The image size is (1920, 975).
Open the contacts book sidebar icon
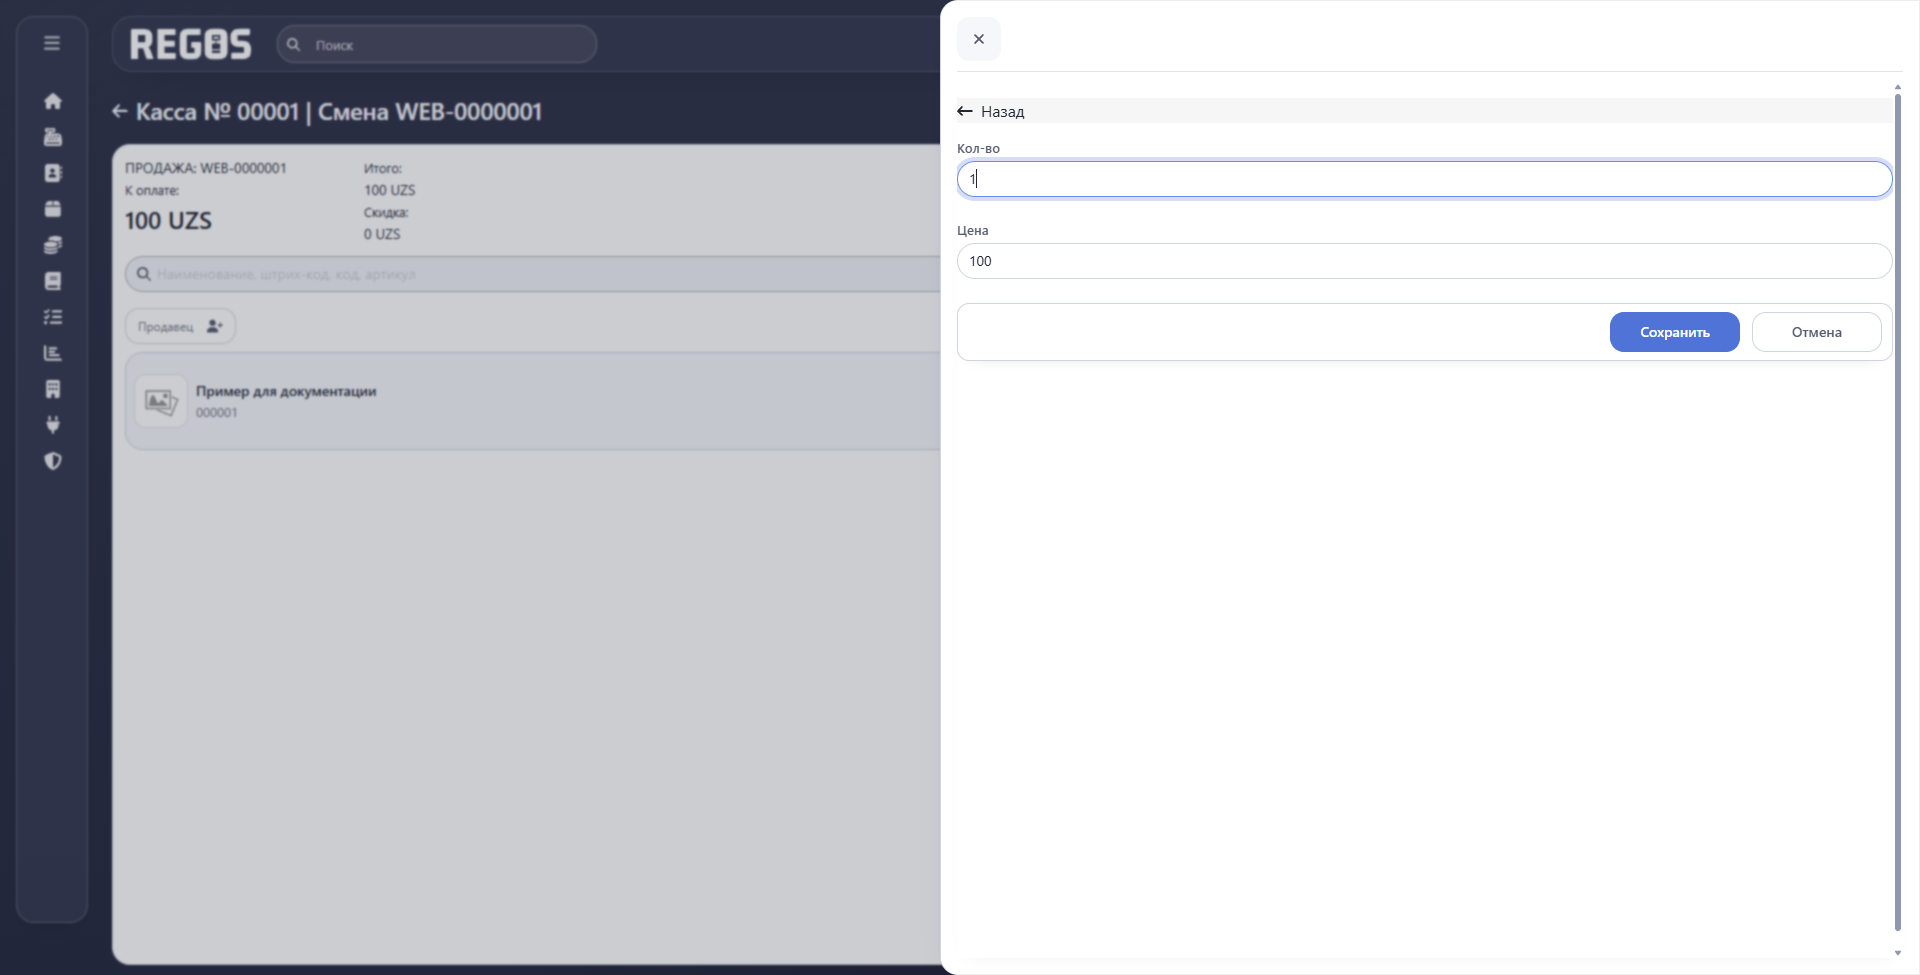point(53,173)
